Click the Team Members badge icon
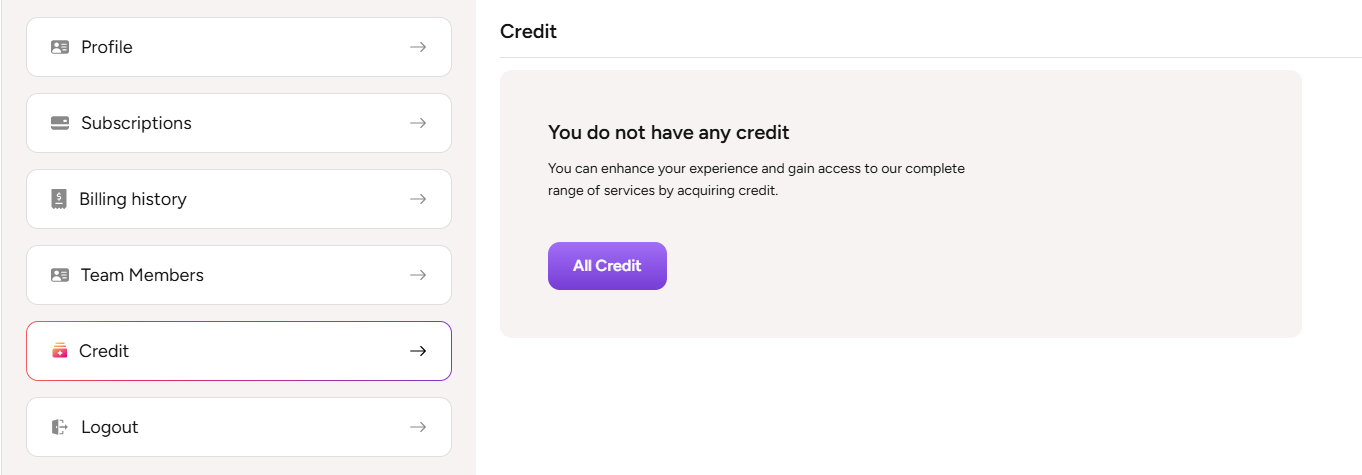The image size is (1362, 475). point(60,275)
